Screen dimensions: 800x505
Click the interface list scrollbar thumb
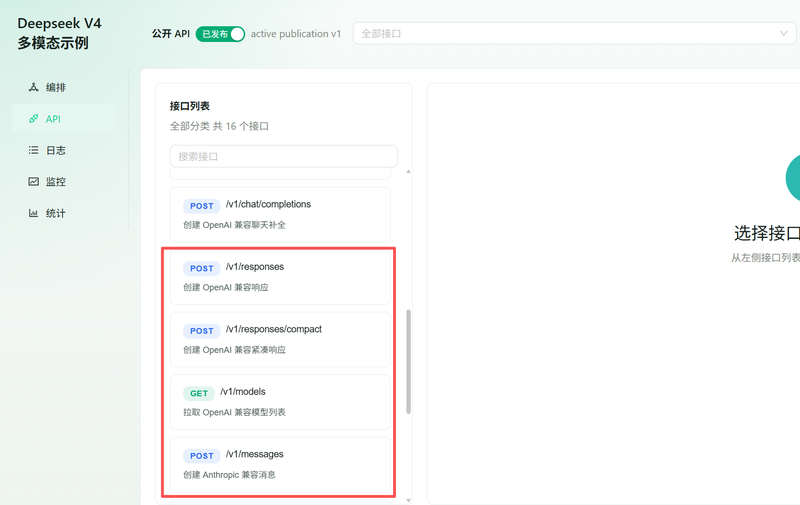408,361
